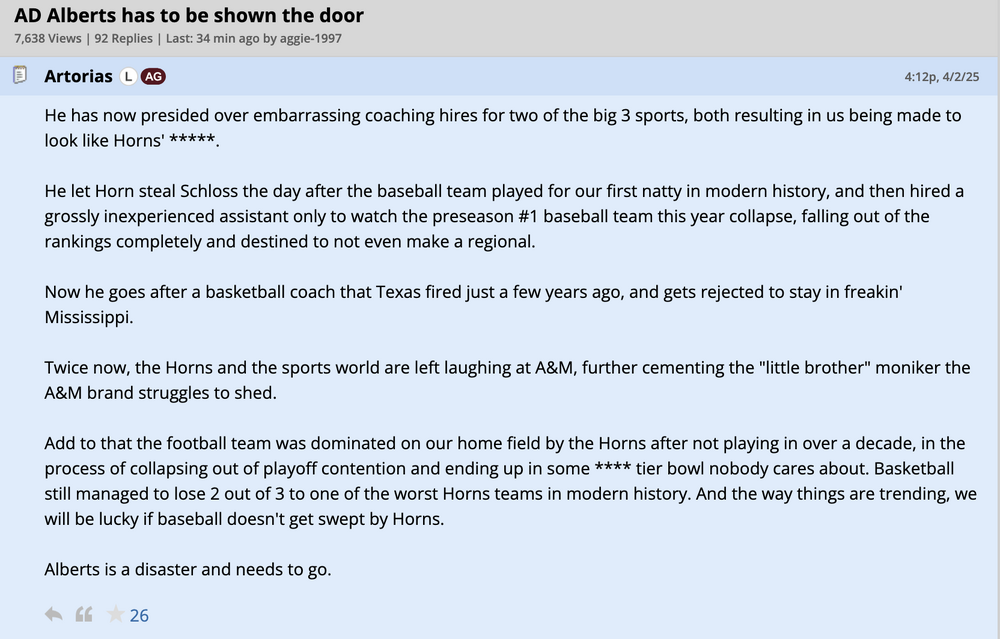Click the 7,638 Views count

coord(47,38)
